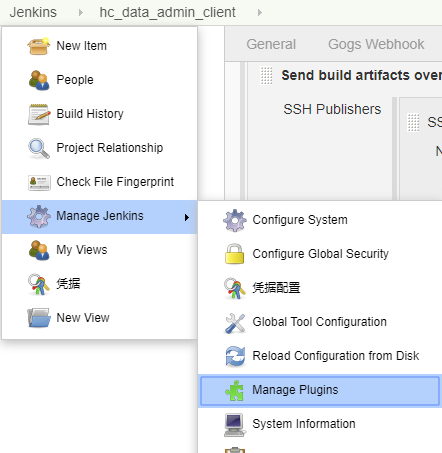Switch to the Gogs Webhook tab

point(376,44)
